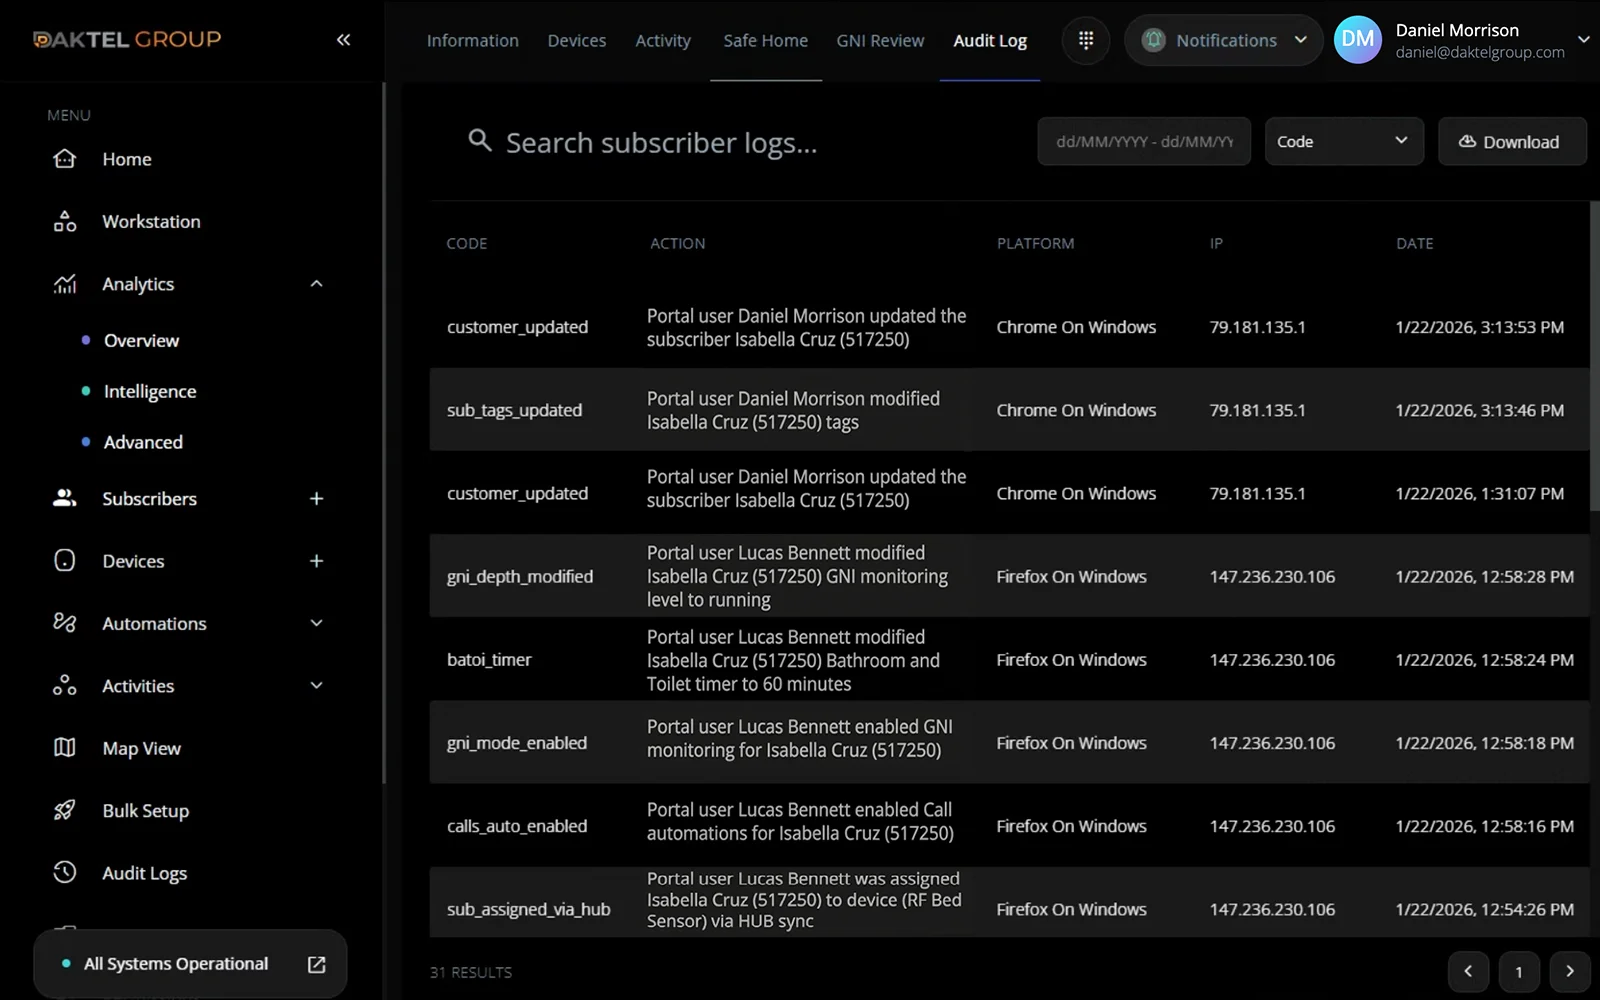Switch to the GNI Review tab
This screenshot has width=1600, height=1000.
[x=880, y=41]
